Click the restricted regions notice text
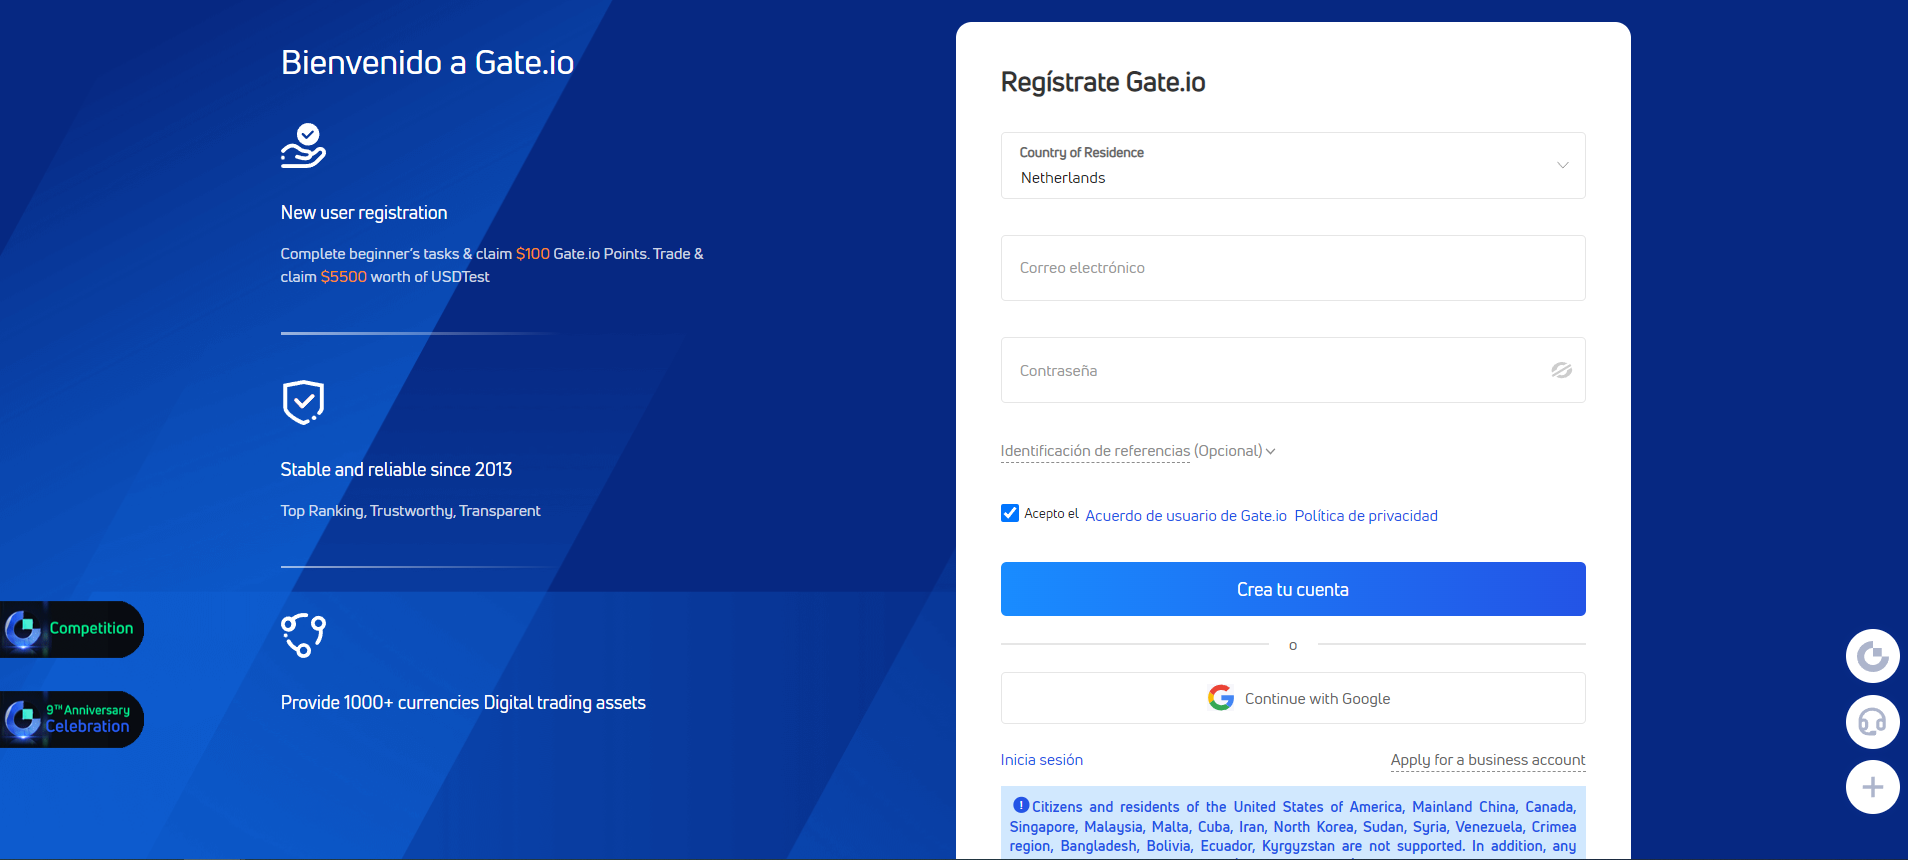 click(x=1293, y=826)
